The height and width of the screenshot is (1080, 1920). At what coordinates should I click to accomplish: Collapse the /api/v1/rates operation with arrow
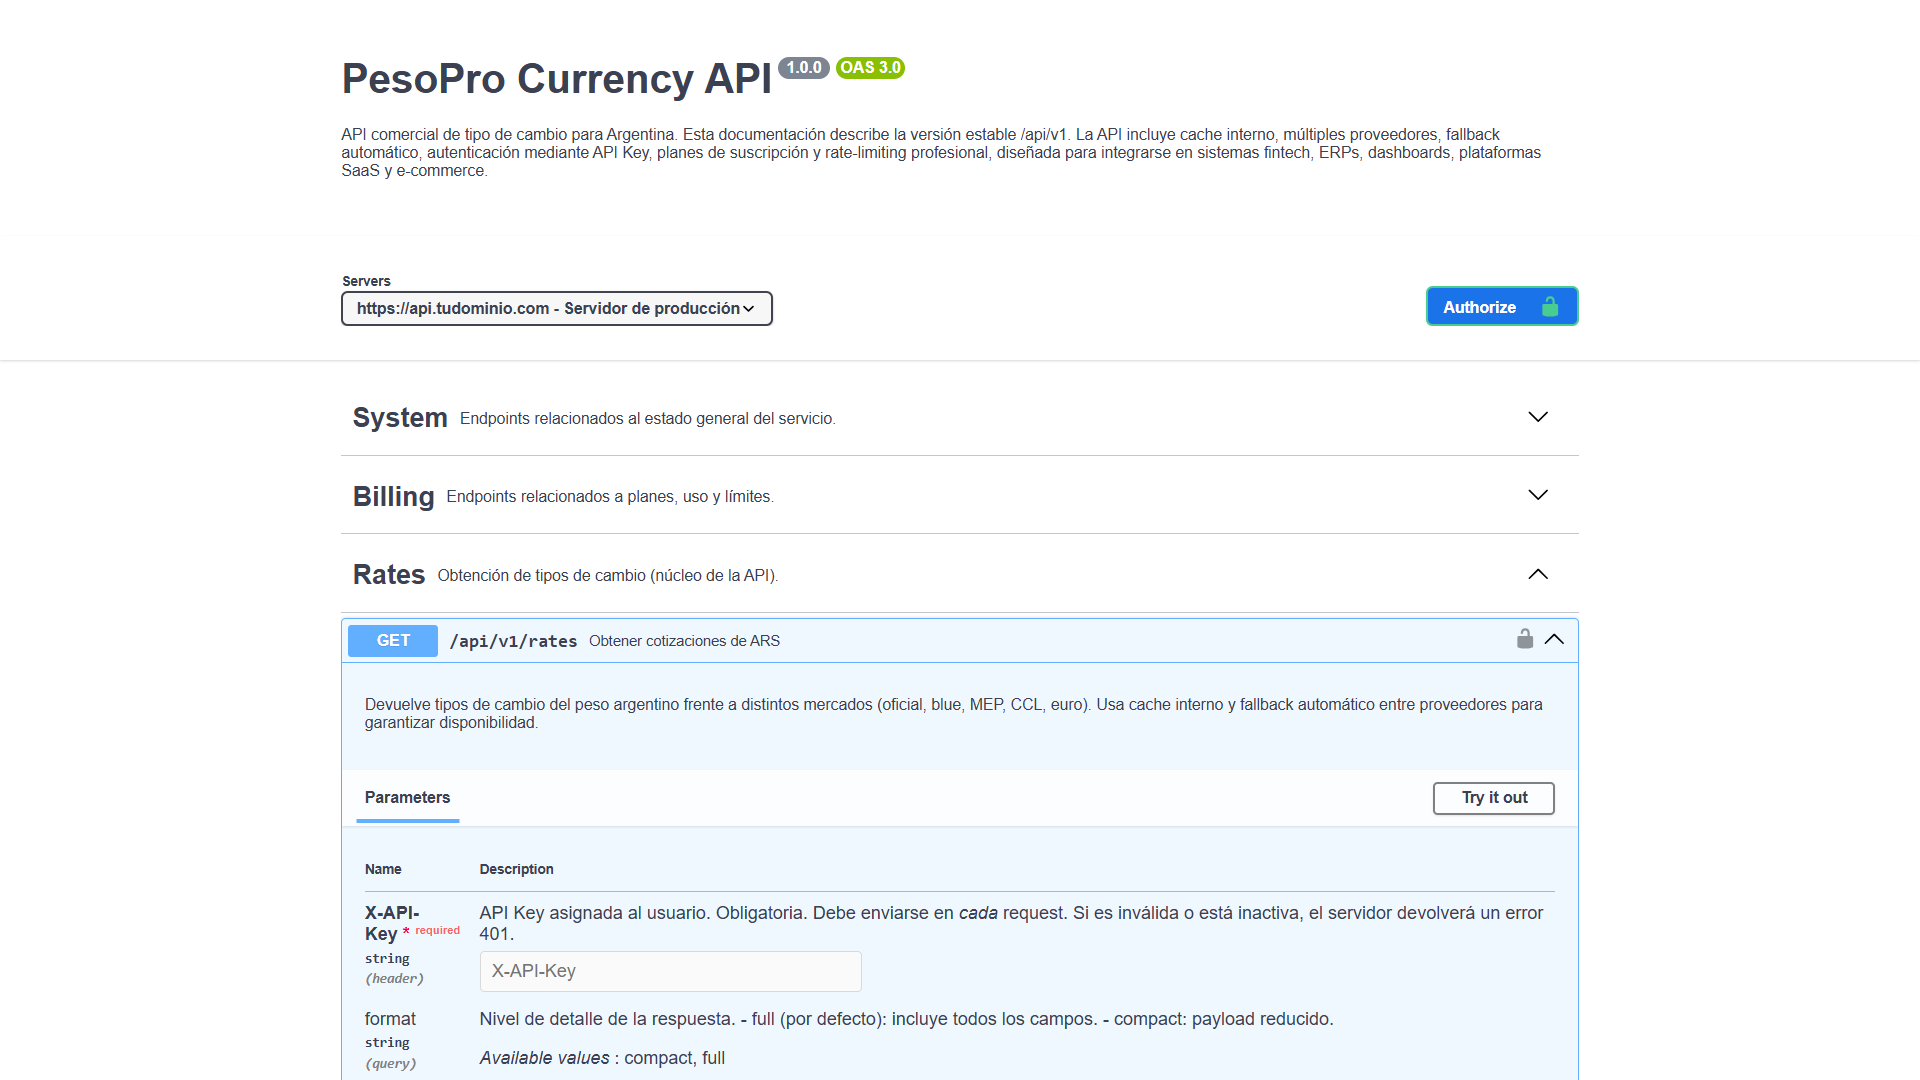1554,639
